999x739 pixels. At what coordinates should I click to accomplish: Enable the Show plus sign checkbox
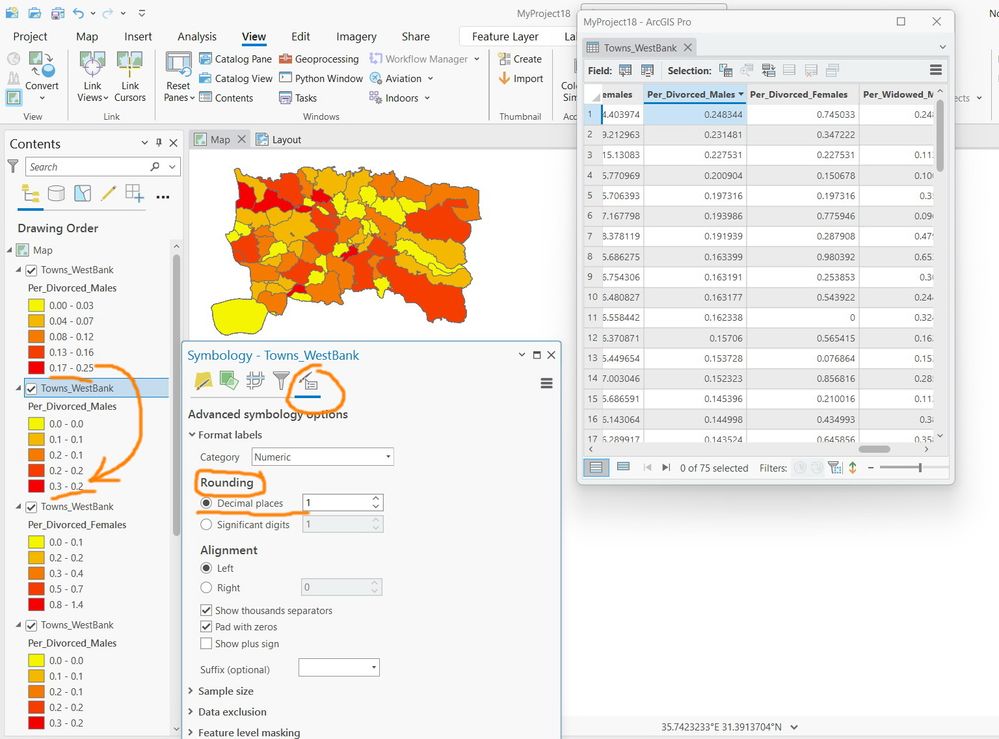coord(206,643)
